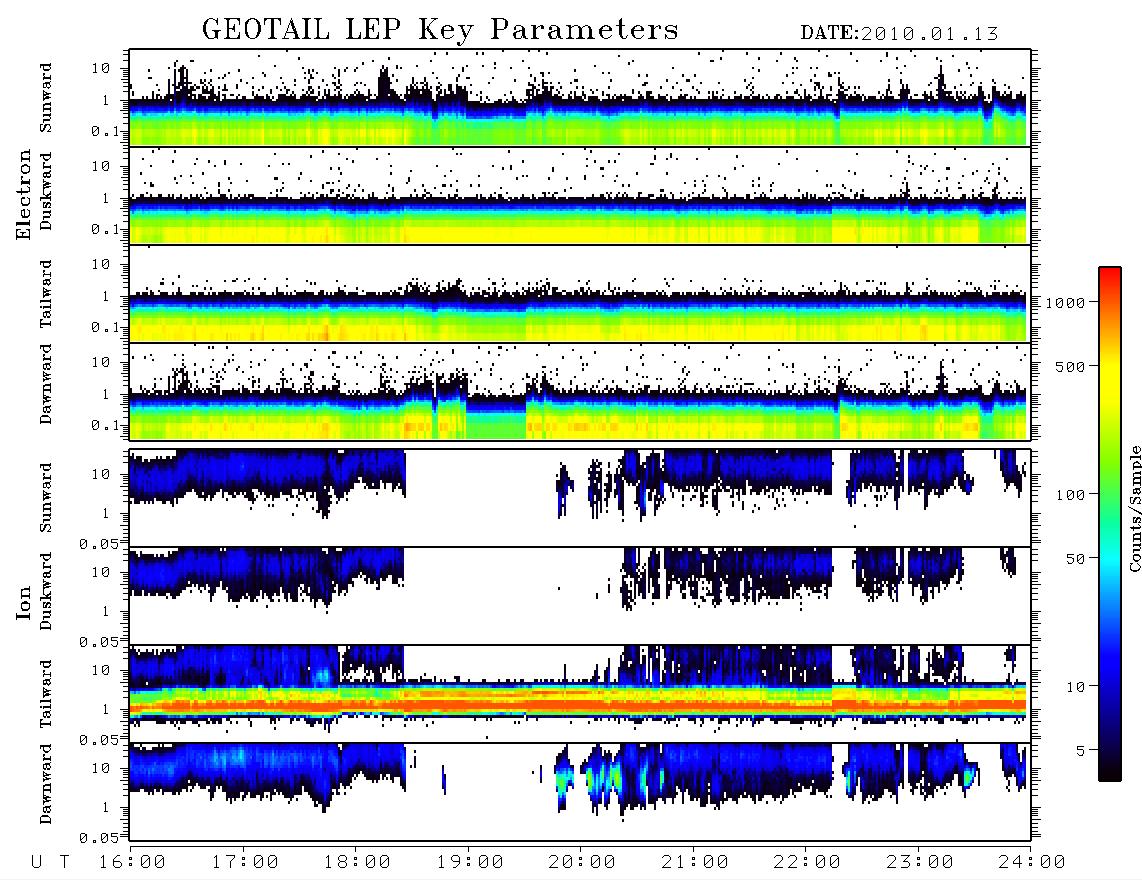1142x880 pixels.
Task: Click the "21:00" time tick label
Action: 695,863
